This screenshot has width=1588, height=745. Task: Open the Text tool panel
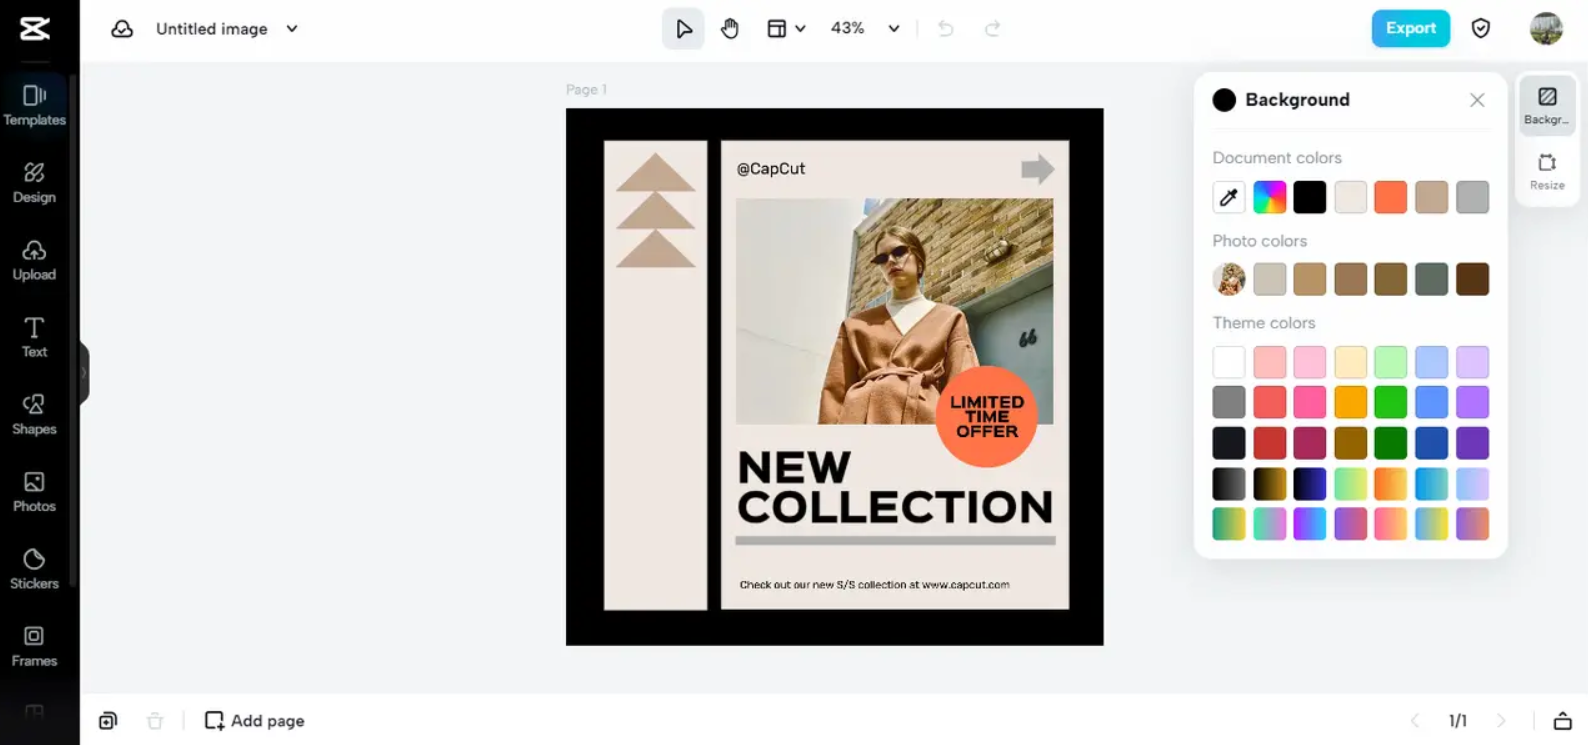[34, 337]
